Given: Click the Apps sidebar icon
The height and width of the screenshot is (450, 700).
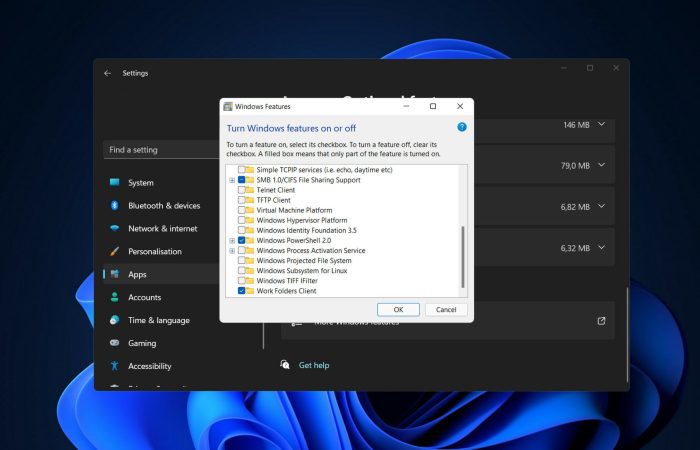Looking at the screenshot, I should click(115, 274).
